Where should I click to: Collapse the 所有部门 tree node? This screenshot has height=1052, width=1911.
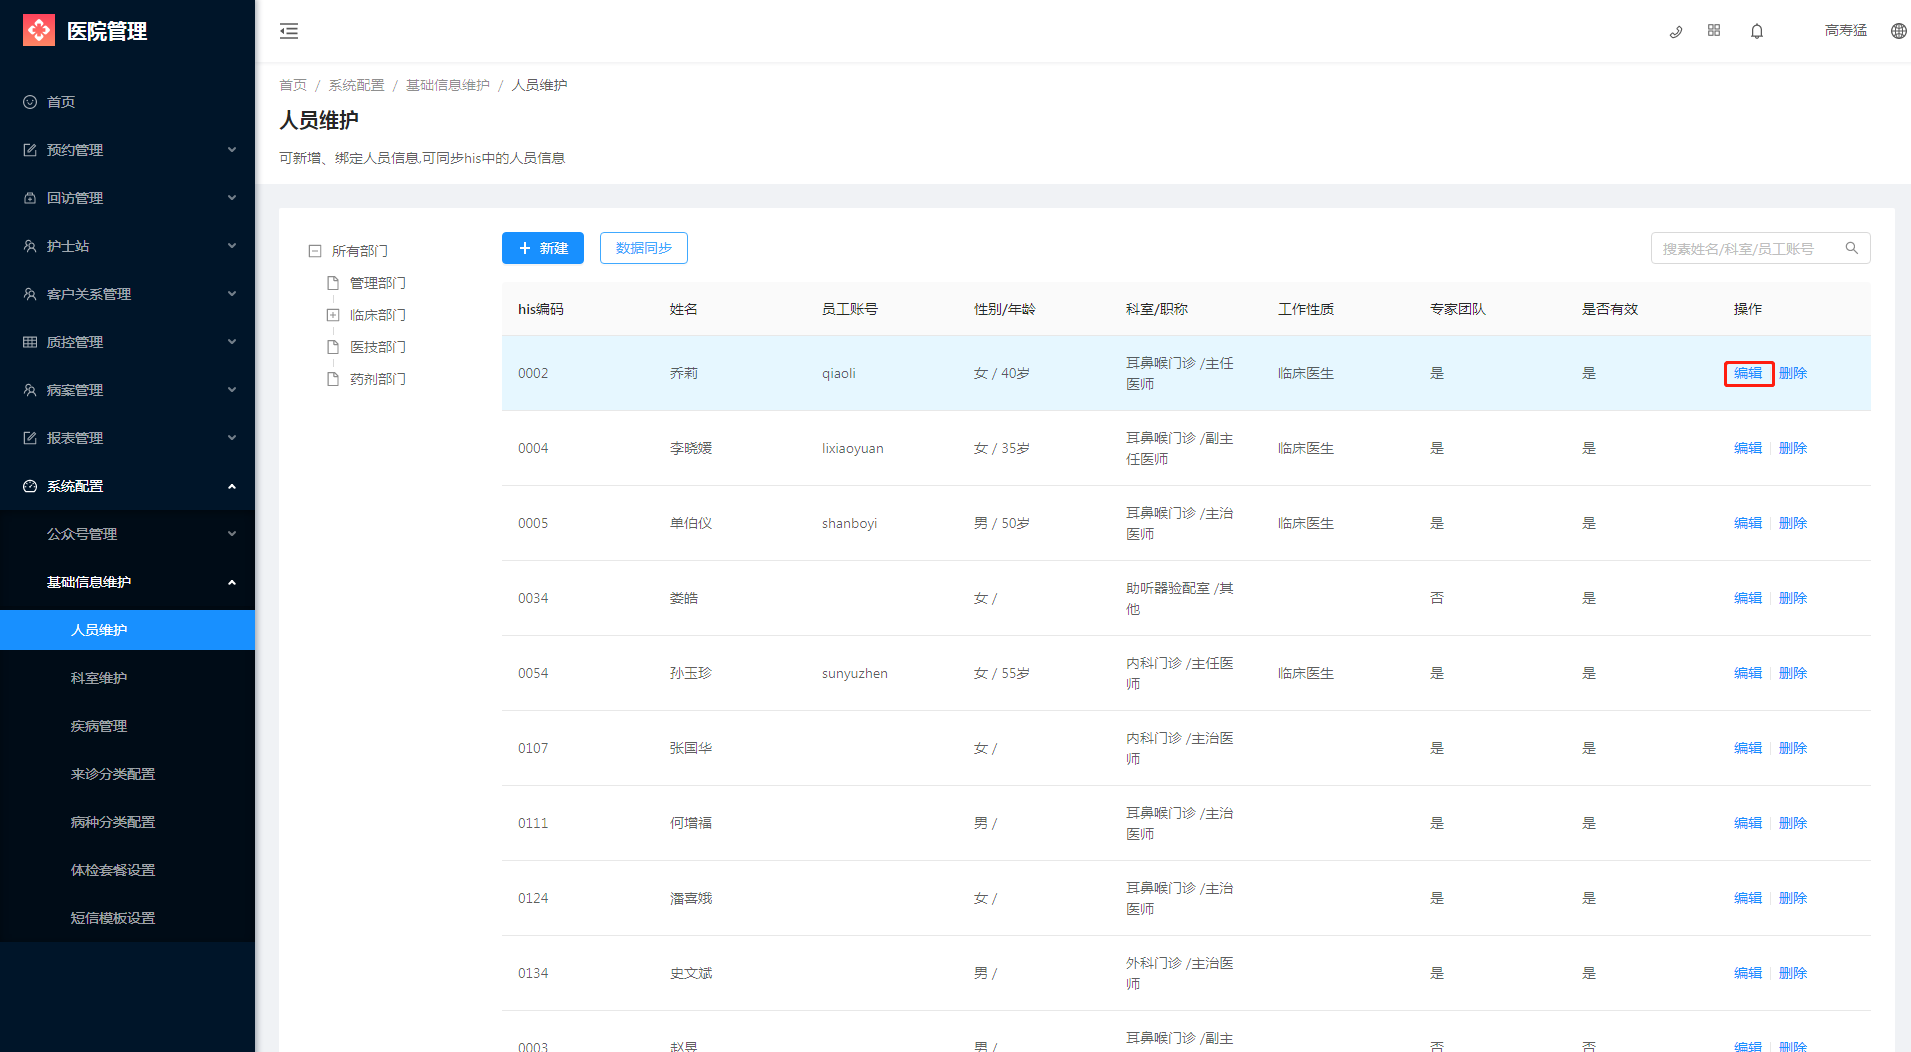pos(315,251)
